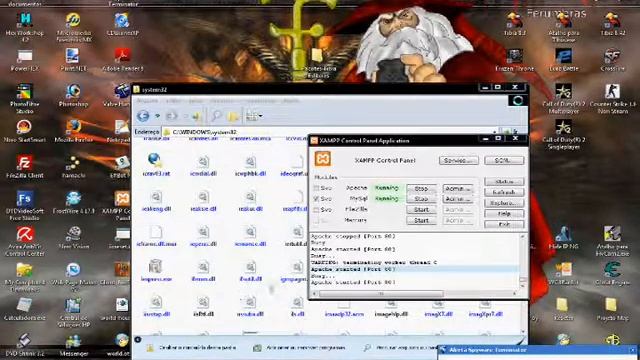The width and height of the screenshot is (640, 360).
Task: Open Apache Admin in XAMPP
Action: click(x=458, y=189)
